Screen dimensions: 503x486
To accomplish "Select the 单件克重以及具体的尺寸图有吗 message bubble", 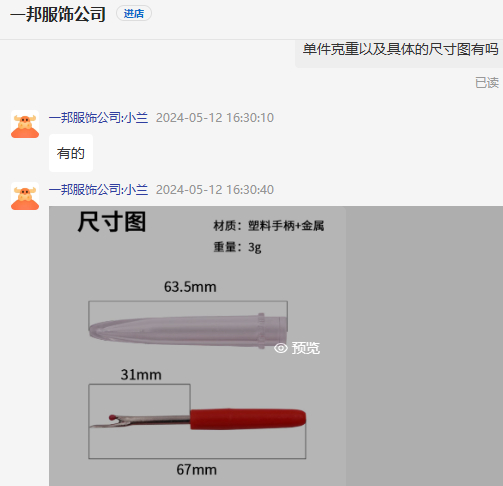I will [399, 52].
